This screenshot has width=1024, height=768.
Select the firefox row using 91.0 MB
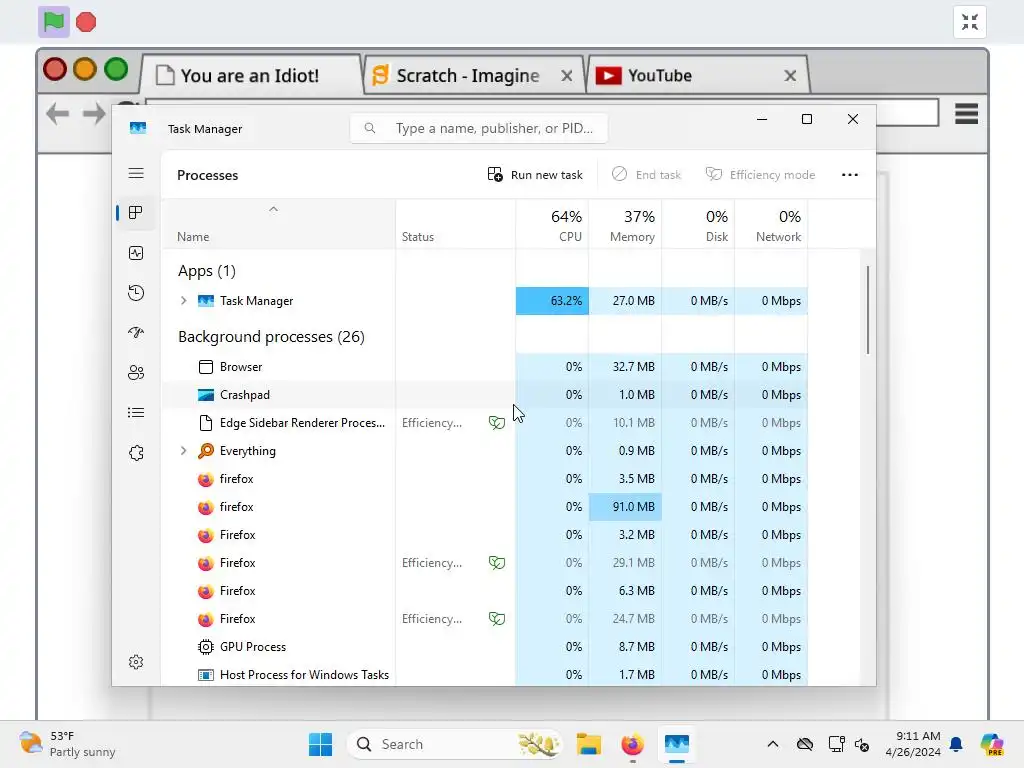(485, 507)
